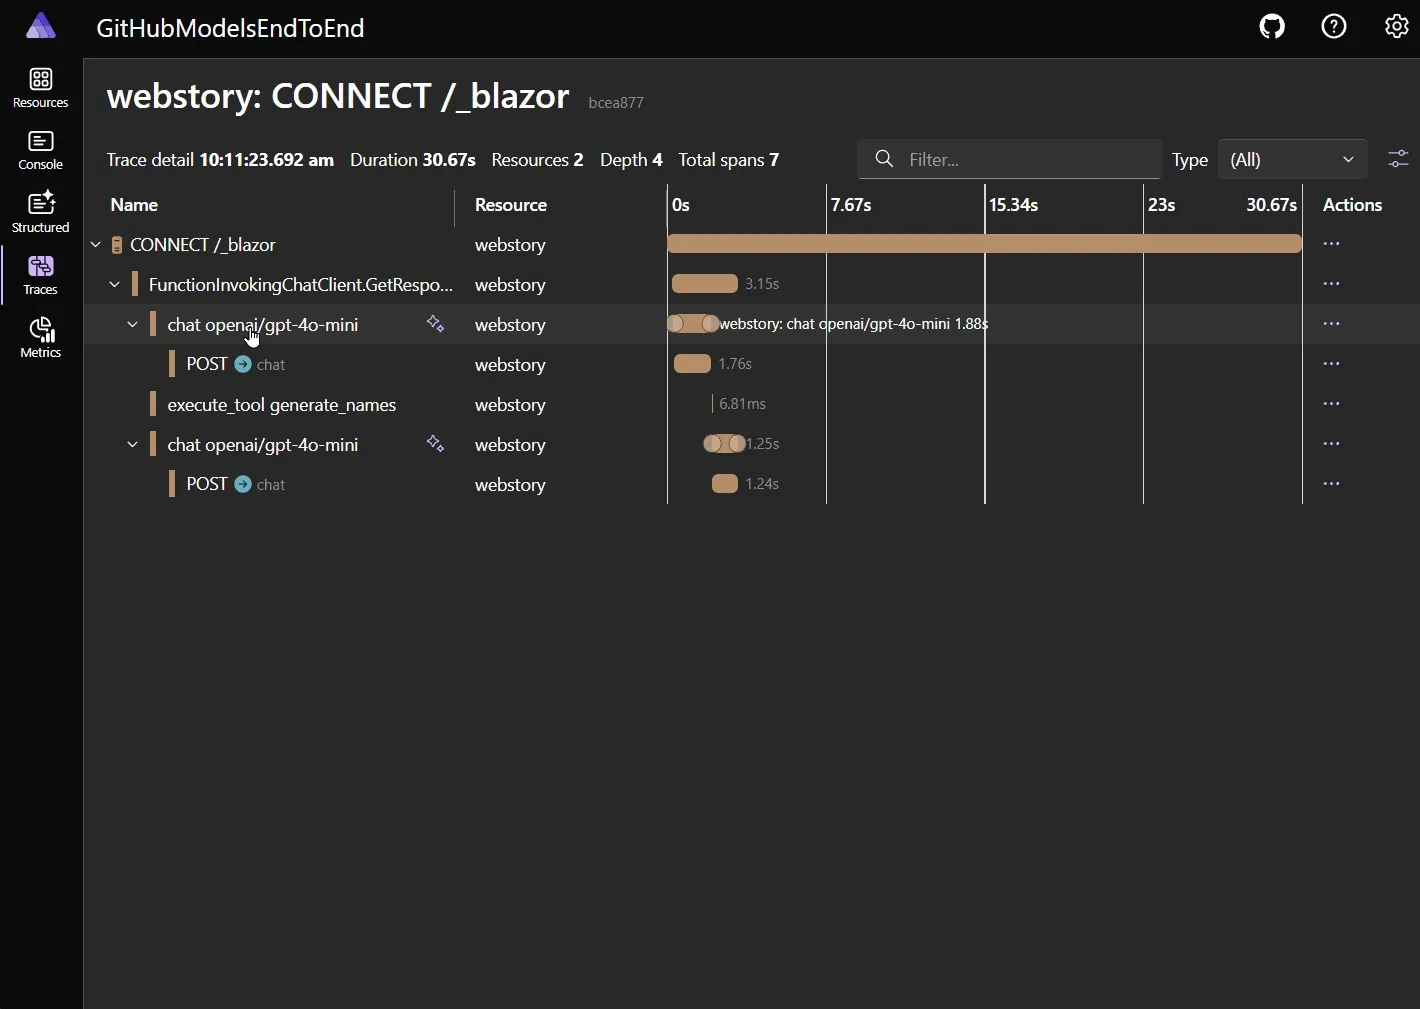Click the magnifier icon in the filter box

click(884, 159)
